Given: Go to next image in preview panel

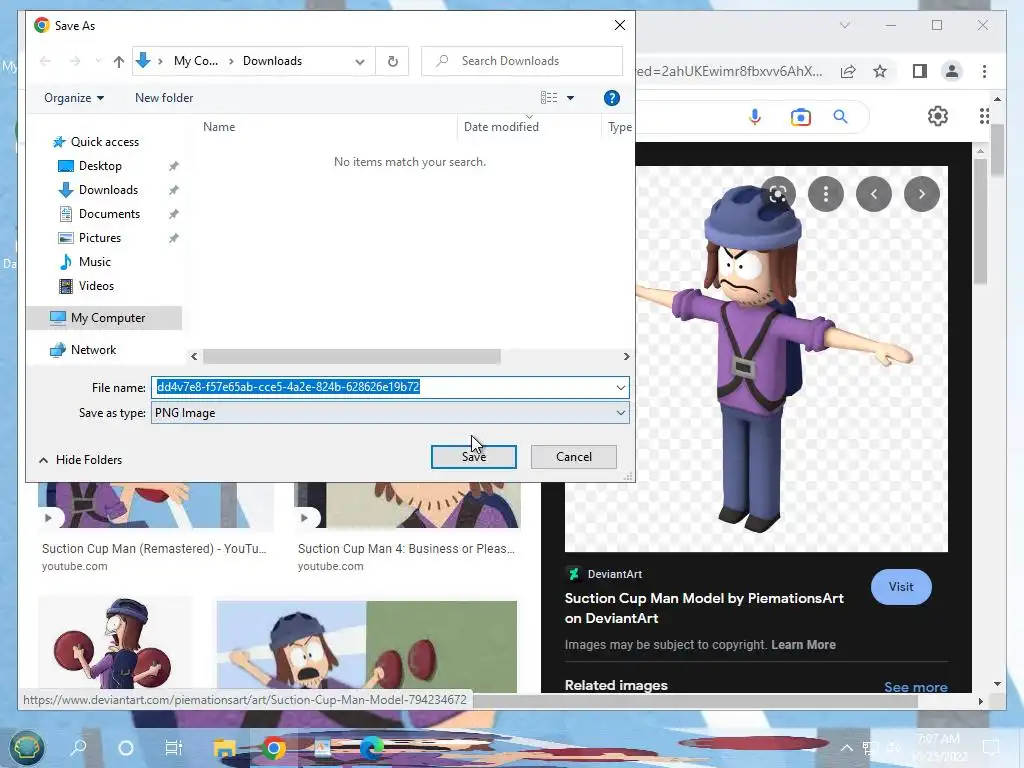Looking at the screenshot, I should point(921,194).
